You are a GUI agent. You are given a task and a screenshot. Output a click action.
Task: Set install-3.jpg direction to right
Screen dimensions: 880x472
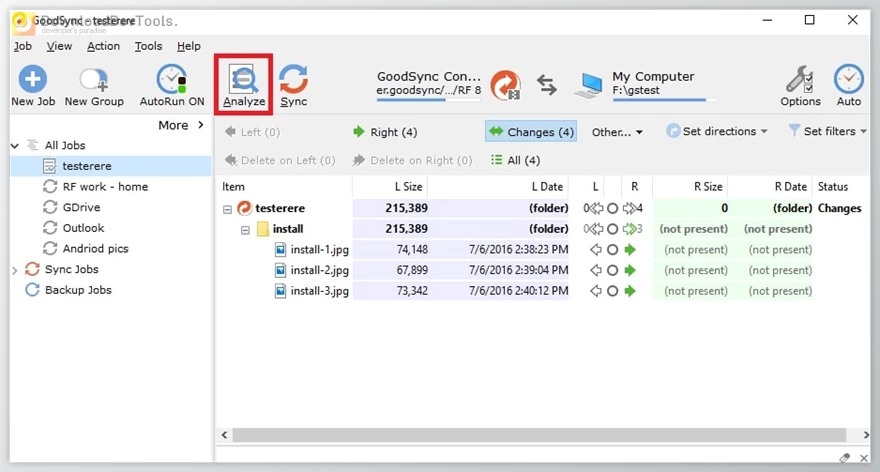630,291
